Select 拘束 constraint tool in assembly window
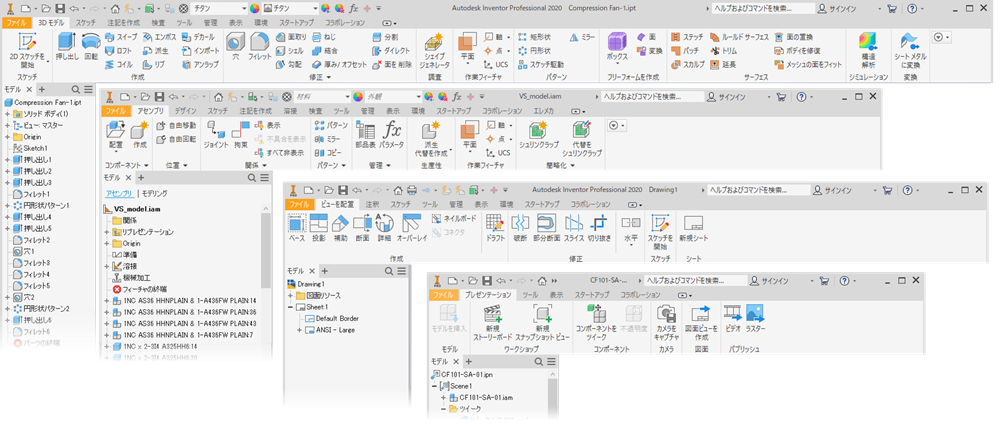This screenshot has width=1000, height=424. [x=240, y=135]
